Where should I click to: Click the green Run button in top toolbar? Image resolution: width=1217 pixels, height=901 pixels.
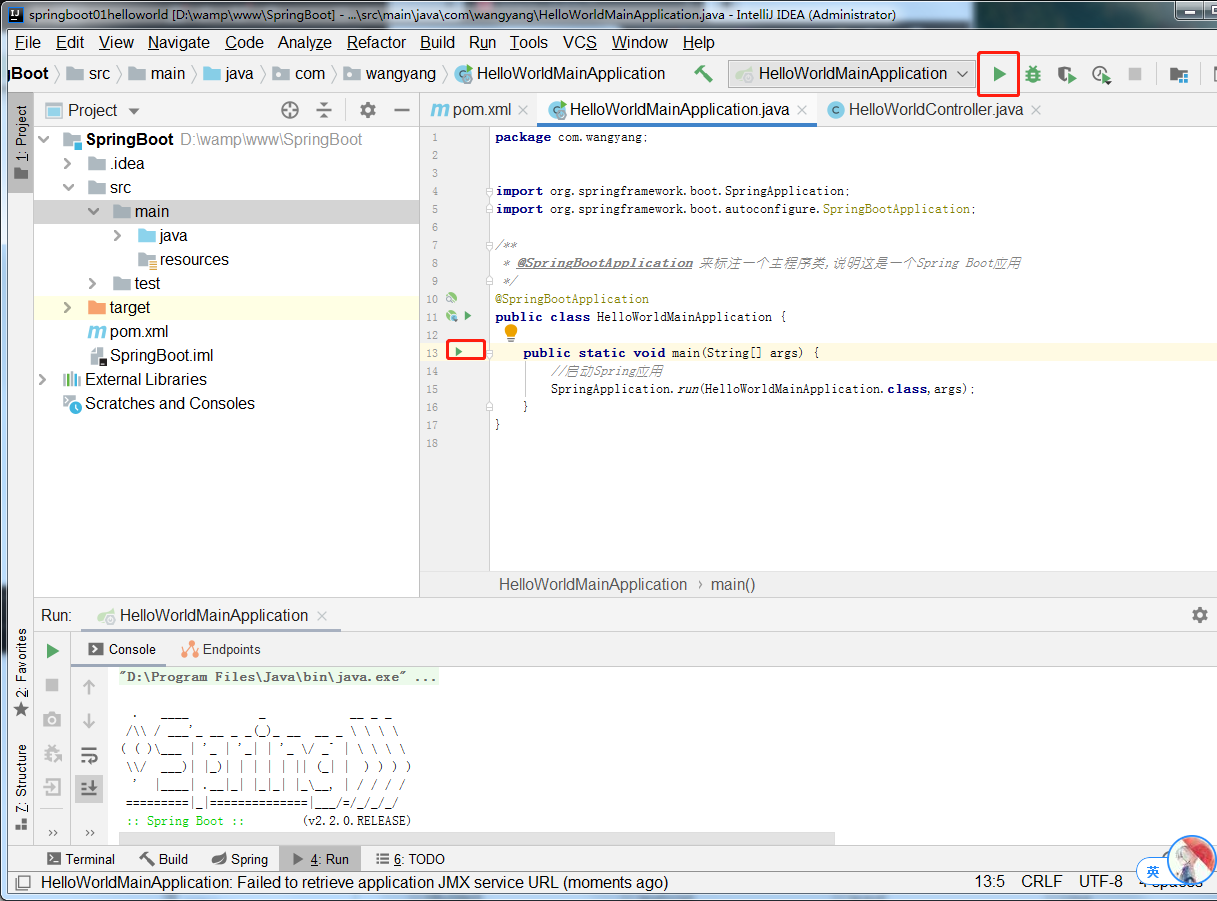(x=999, y=74)
